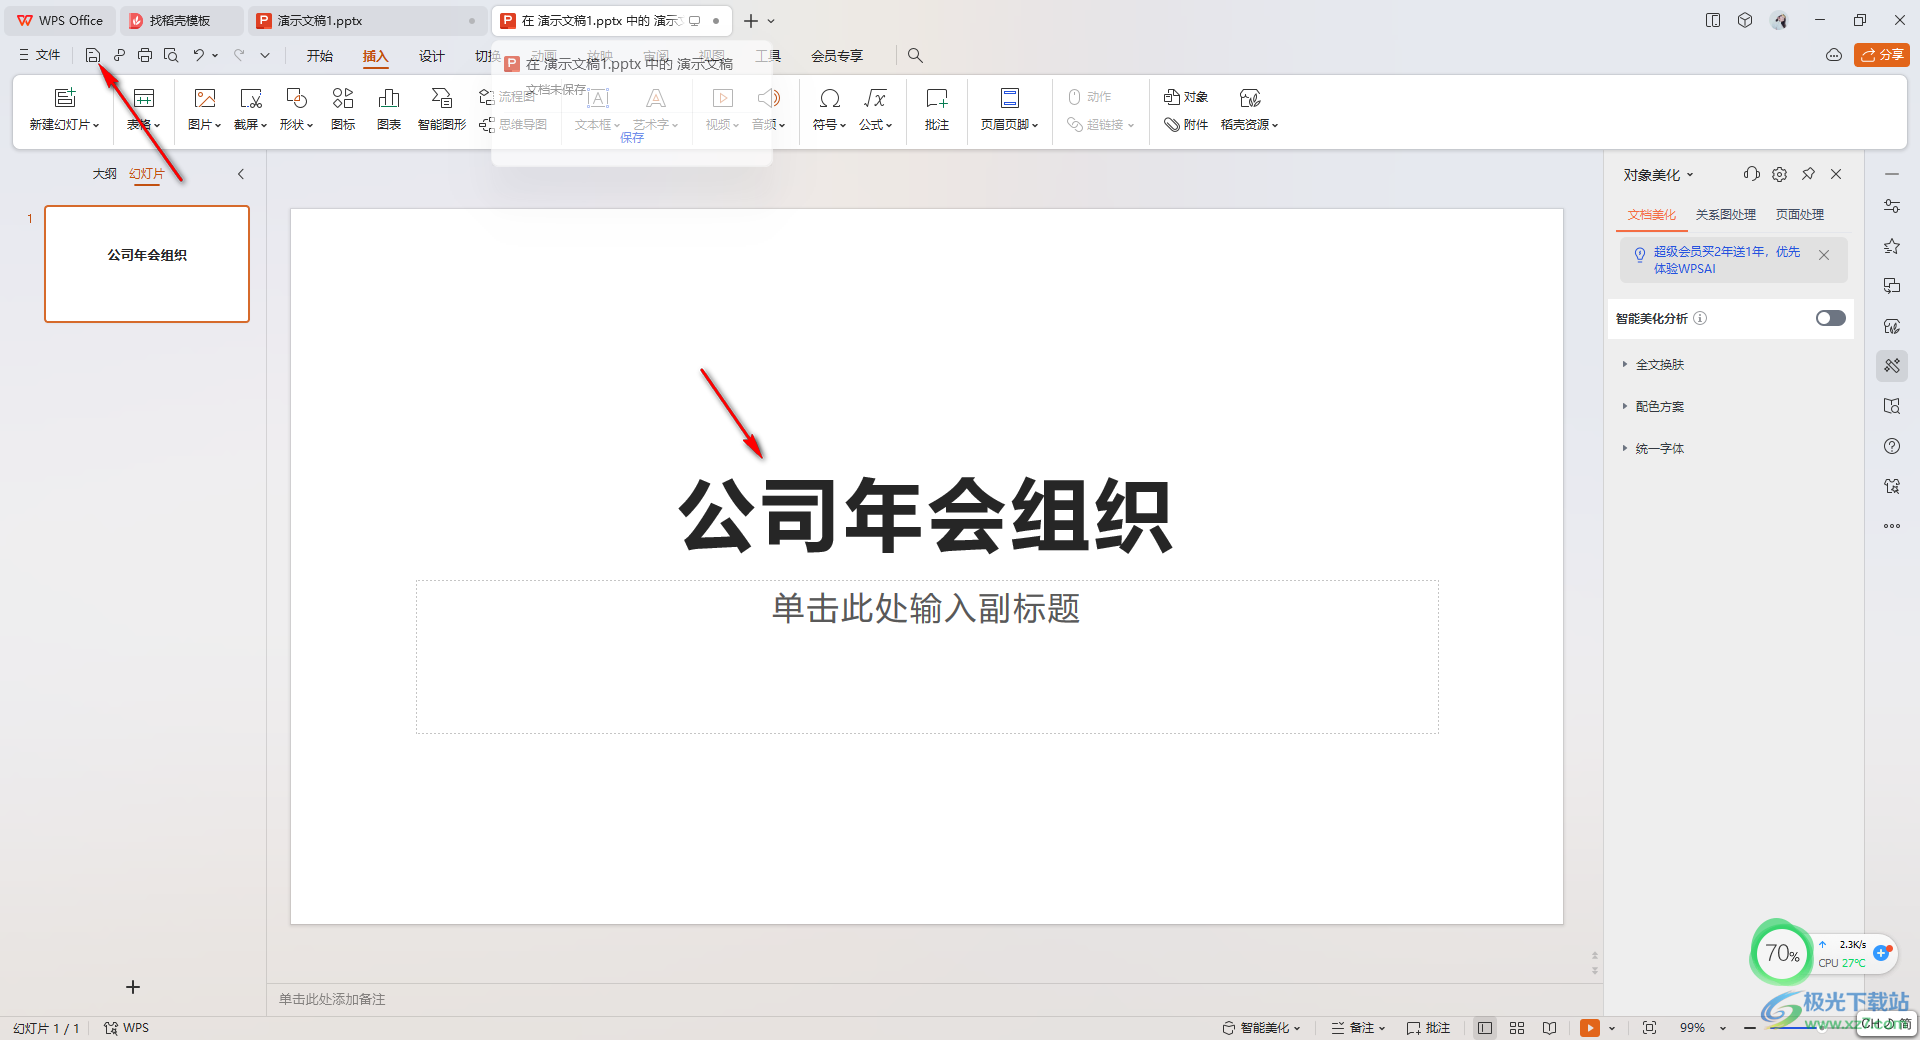Click 智能美化 in status bar
The width and height of the screenshot is (1920, 1040).
(x=1262, y=1028)
